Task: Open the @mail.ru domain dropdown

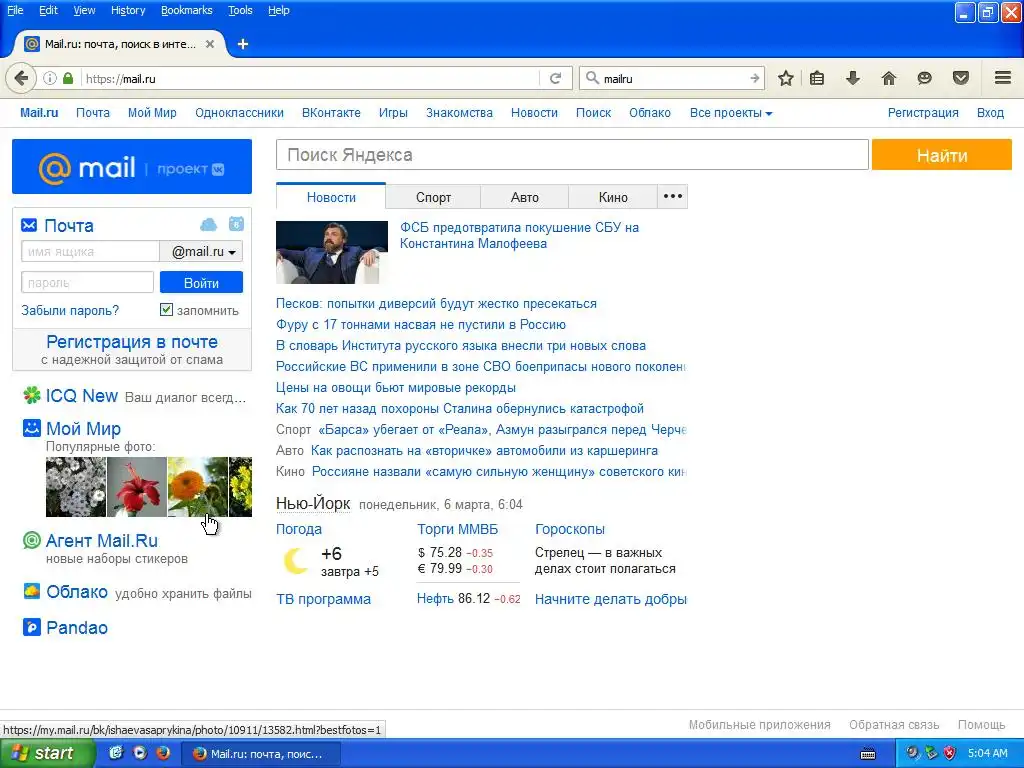Action: (202, 251)
